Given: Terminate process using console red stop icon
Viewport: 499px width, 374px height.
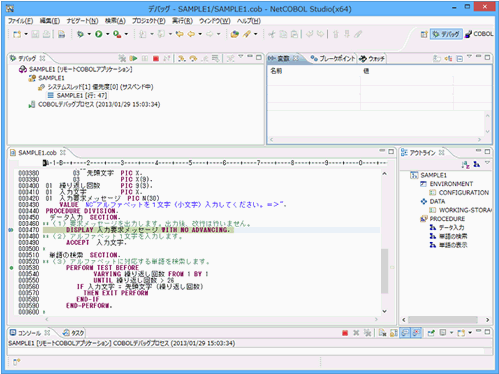Looking at the screenshot, I should coord(345,333).
